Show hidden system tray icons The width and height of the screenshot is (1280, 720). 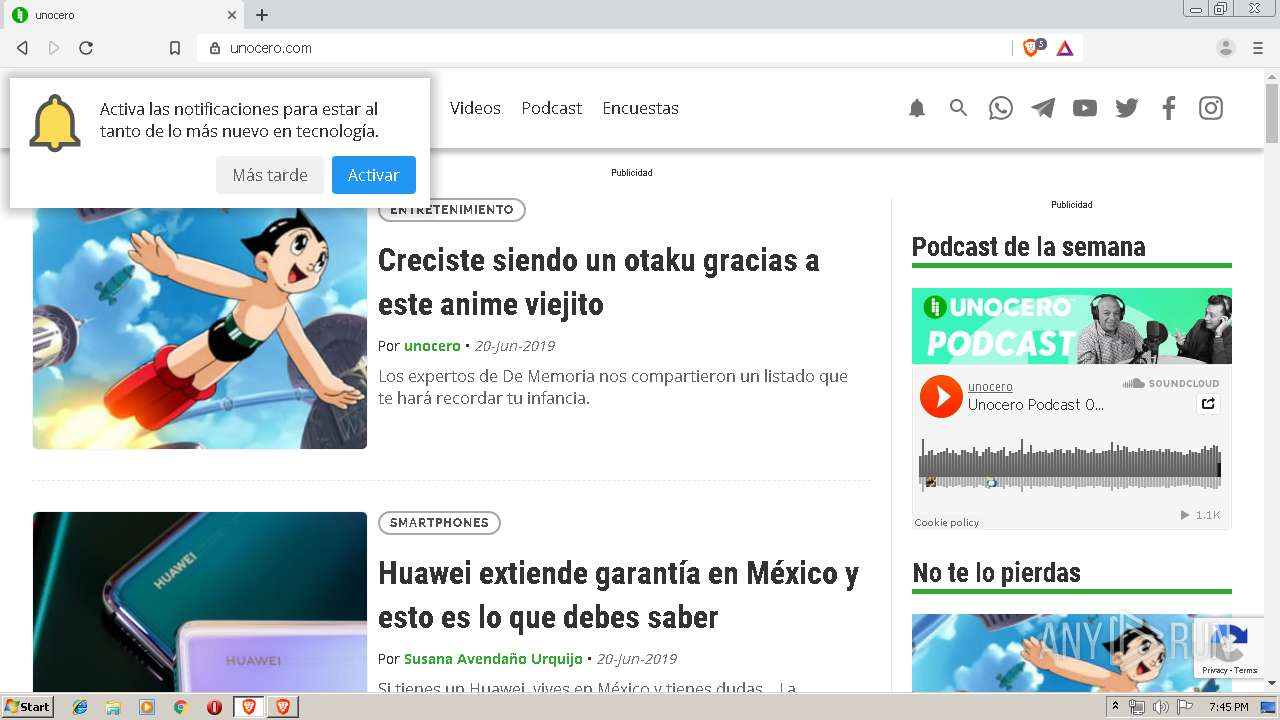point(1115,707)
